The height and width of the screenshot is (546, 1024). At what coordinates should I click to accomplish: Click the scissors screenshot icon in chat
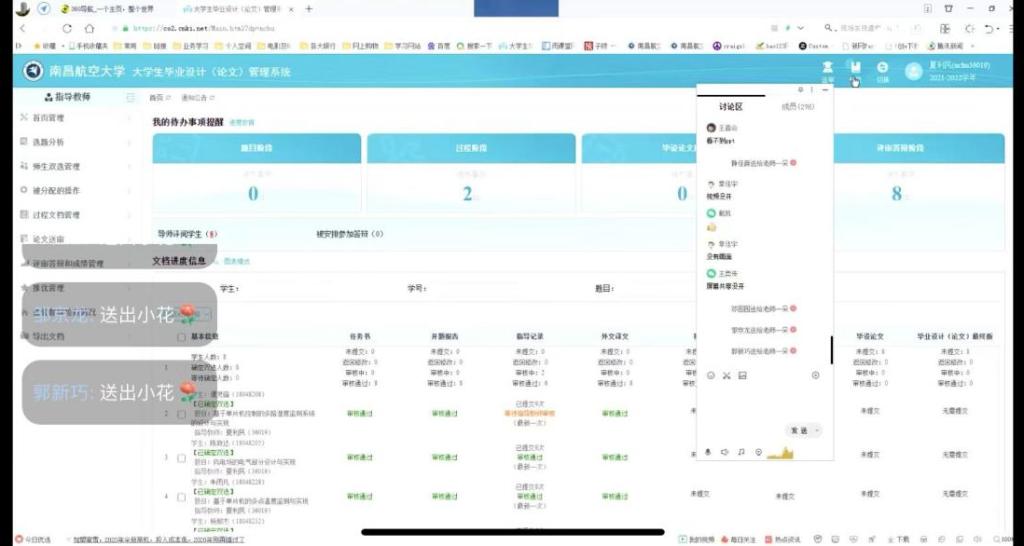(x=726, y=376)
